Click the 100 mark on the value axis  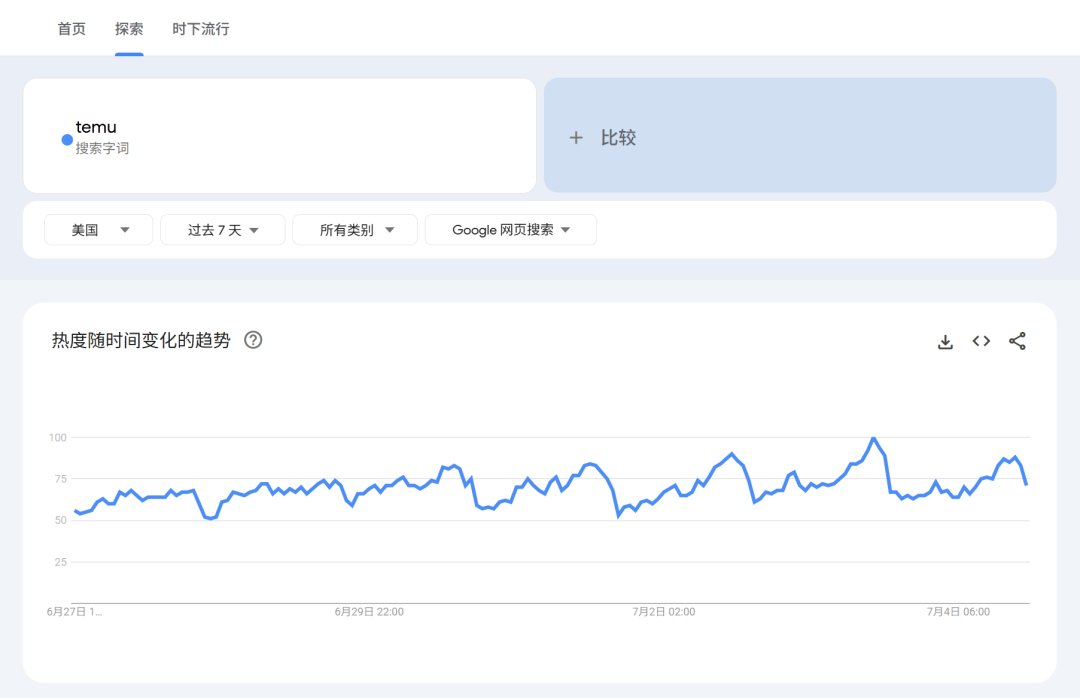(57, 437)
